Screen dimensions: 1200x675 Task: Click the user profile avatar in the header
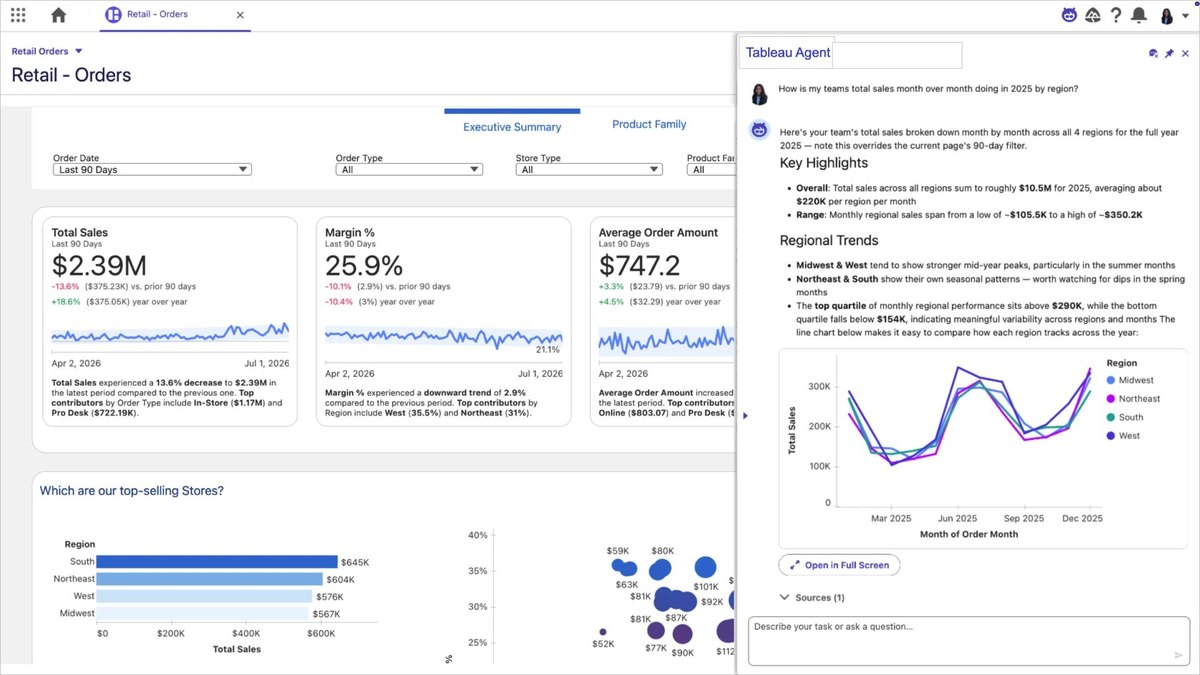click(1166, 15)
